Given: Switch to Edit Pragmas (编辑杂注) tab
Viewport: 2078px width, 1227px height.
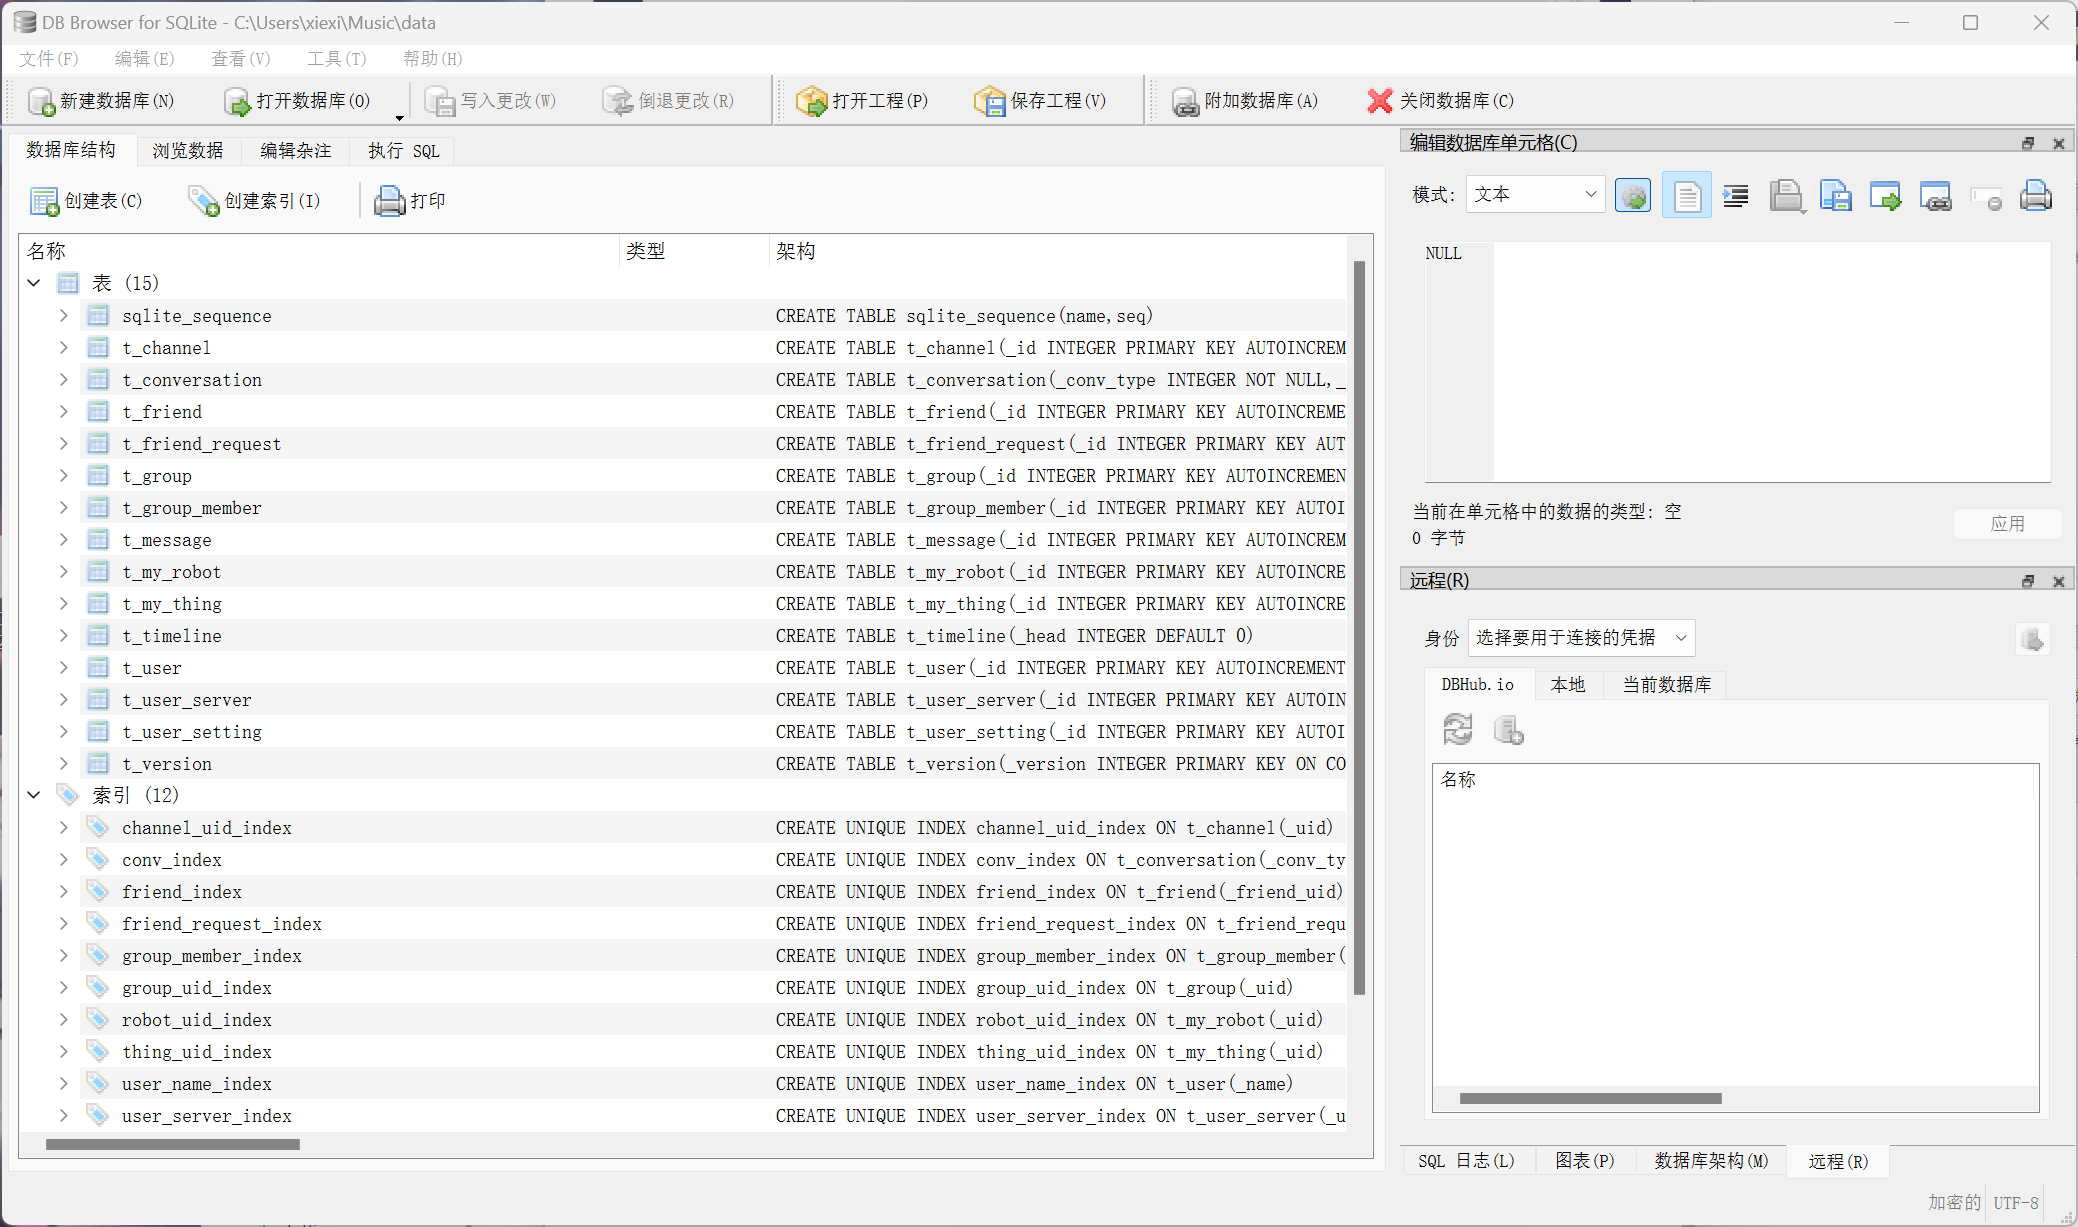Looking at the screenshot, I should [295, 151].
